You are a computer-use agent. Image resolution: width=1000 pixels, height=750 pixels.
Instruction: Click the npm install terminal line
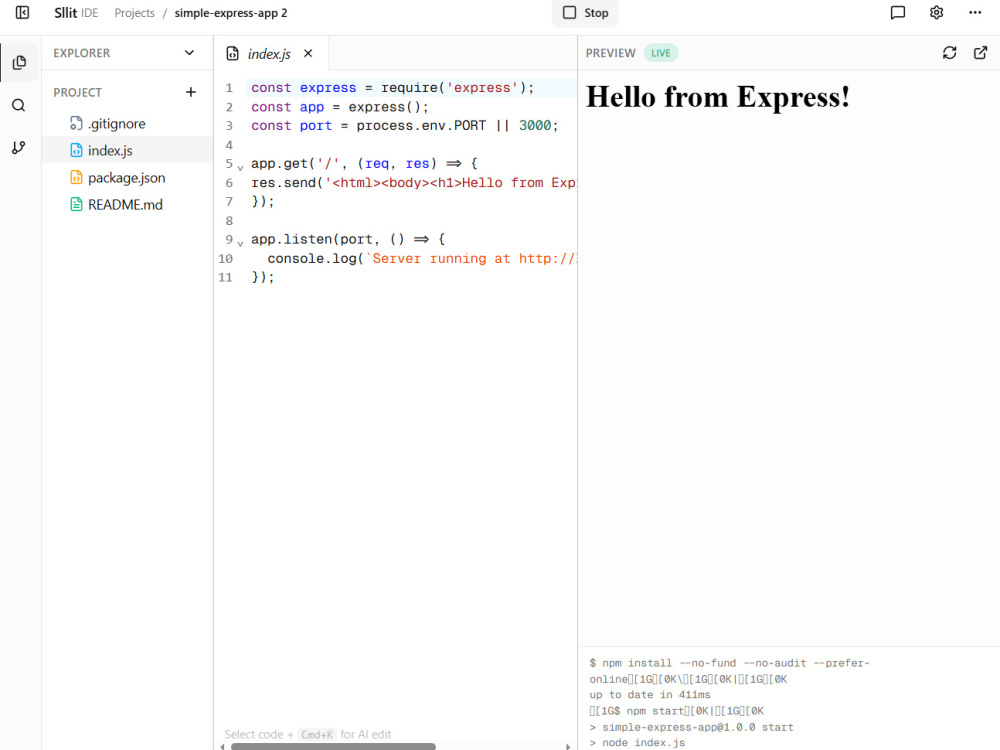[x=729, y=663]
